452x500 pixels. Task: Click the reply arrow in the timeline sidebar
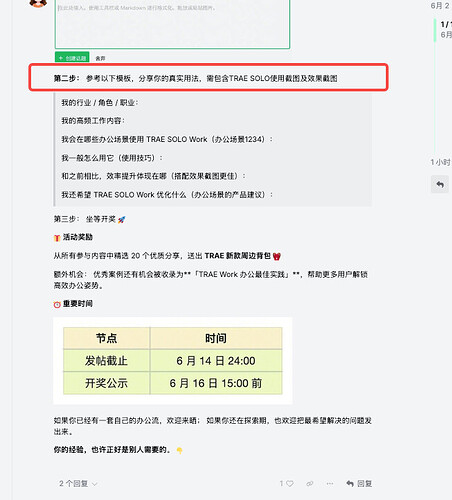click(x=440, y=184)
